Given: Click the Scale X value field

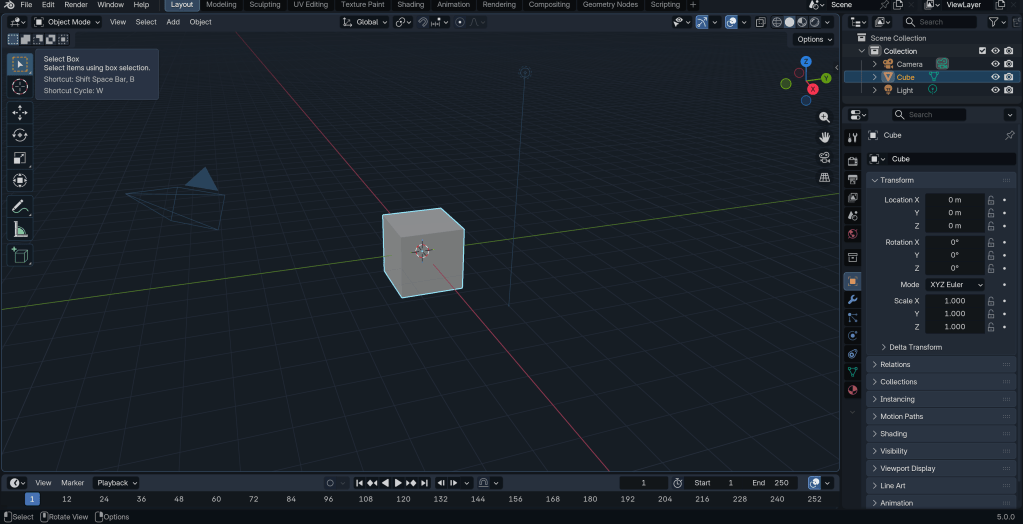Looking at the screenshot, I should 954,301.
